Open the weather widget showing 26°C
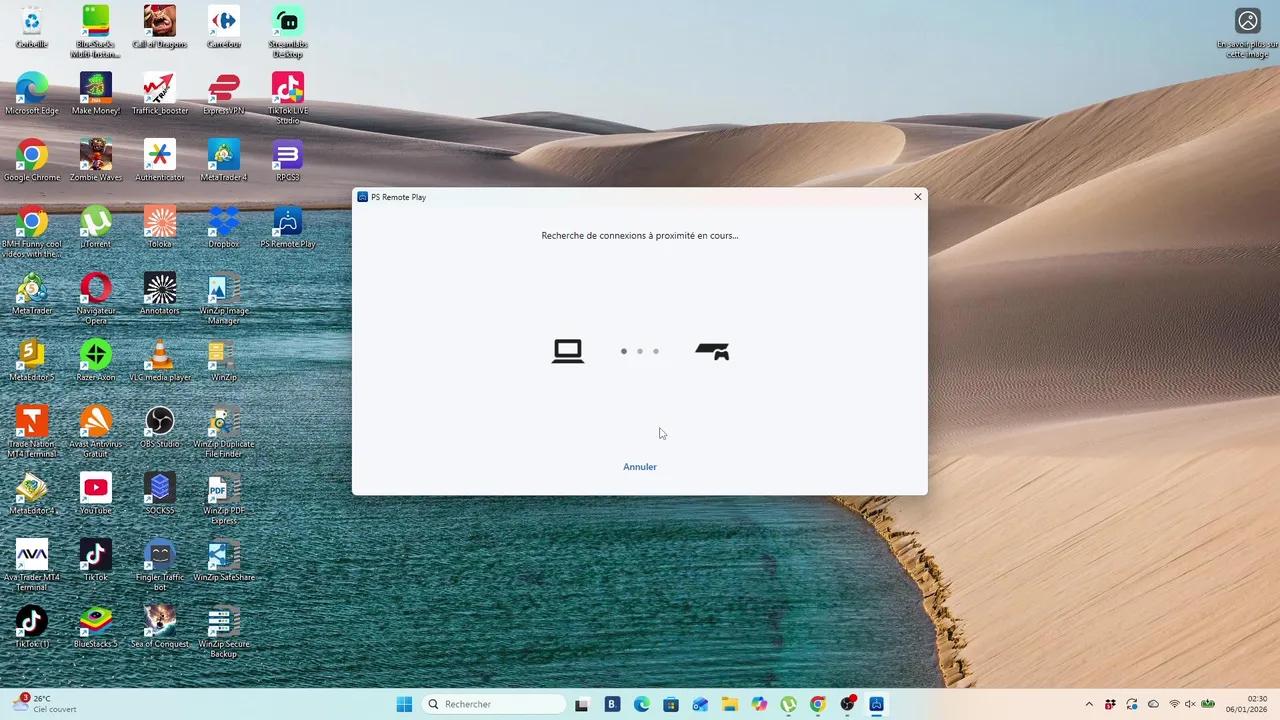 pos(44,704)
